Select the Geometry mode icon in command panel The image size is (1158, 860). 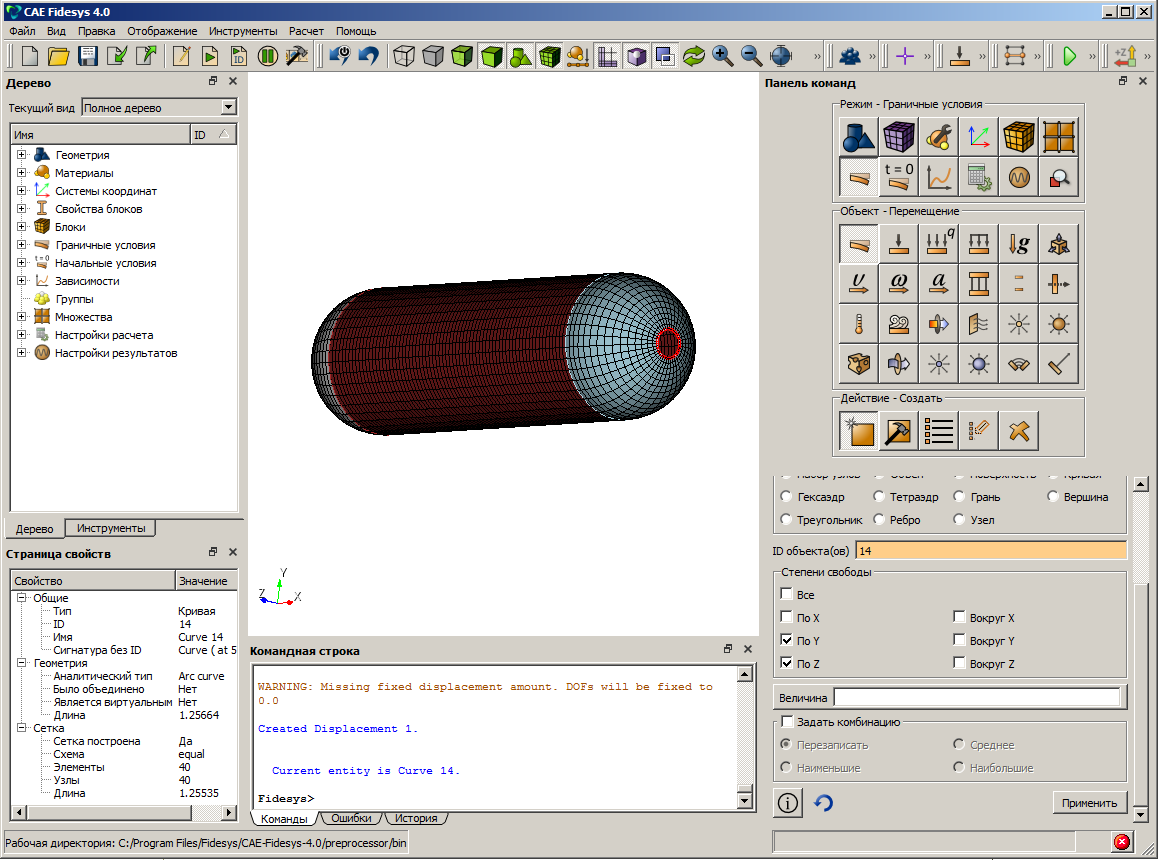pos(859,137)
